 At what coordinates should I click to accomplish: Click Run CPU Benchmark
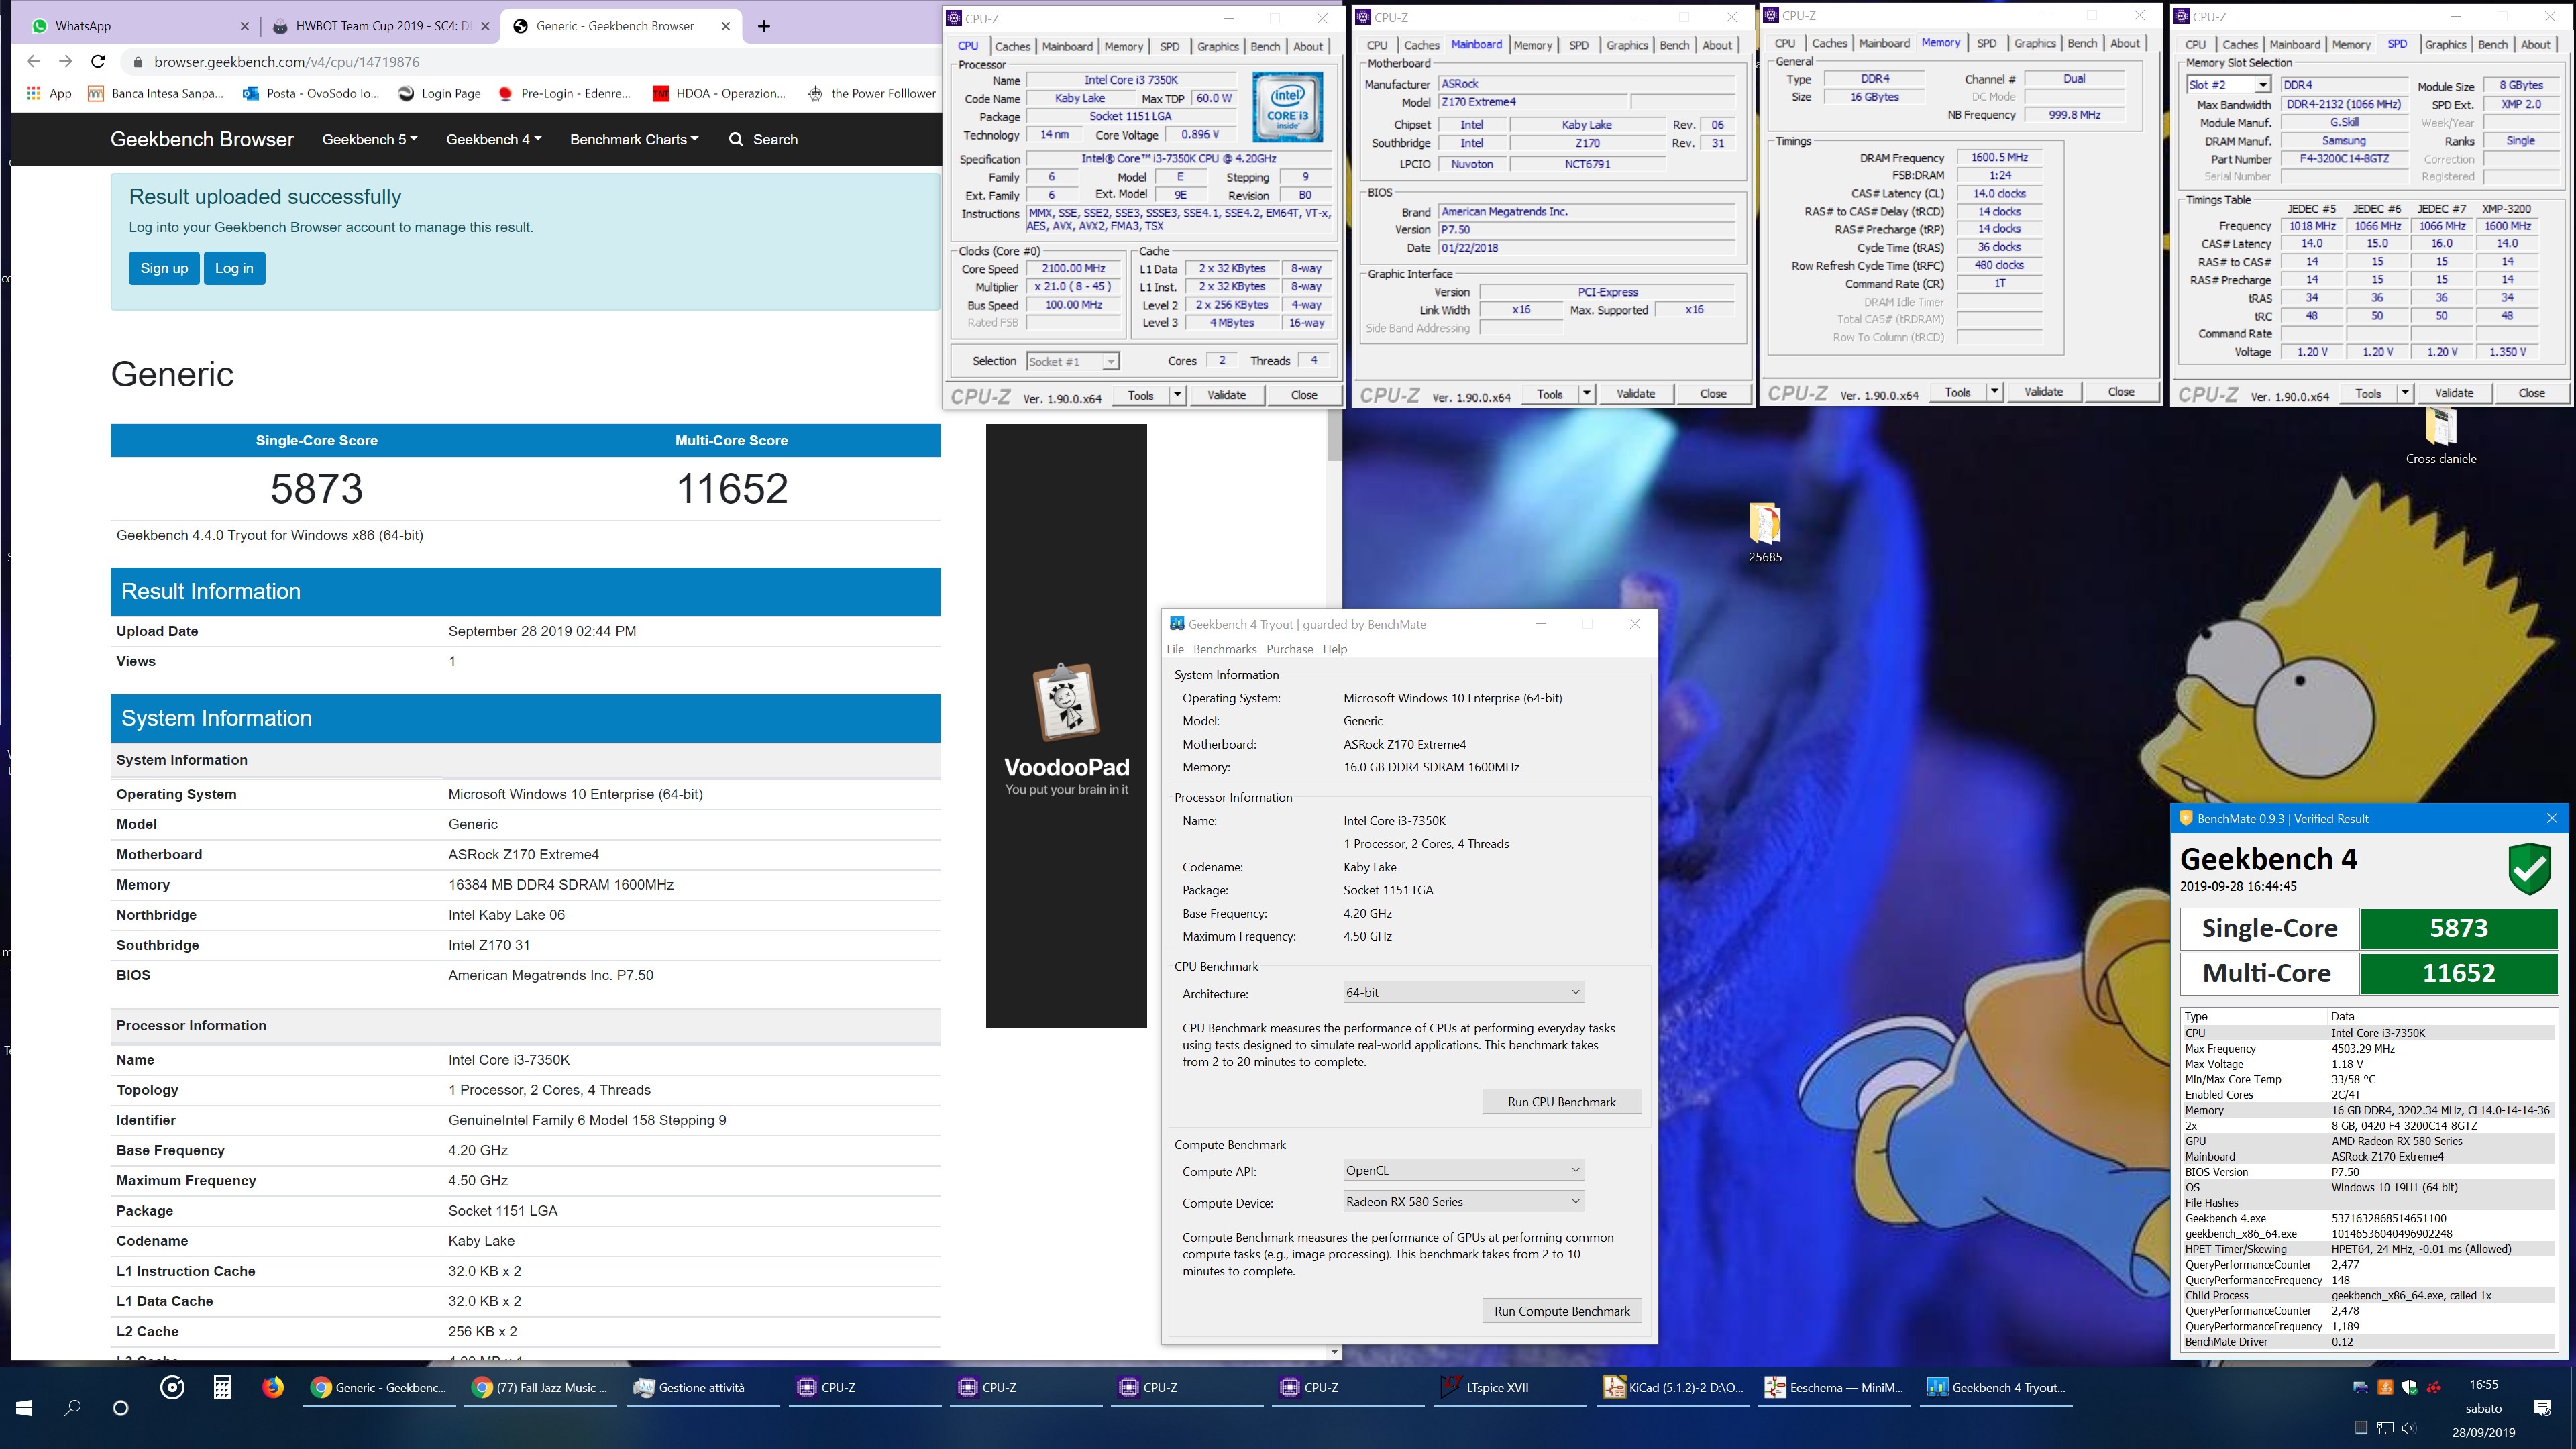click(1561, 1101)
